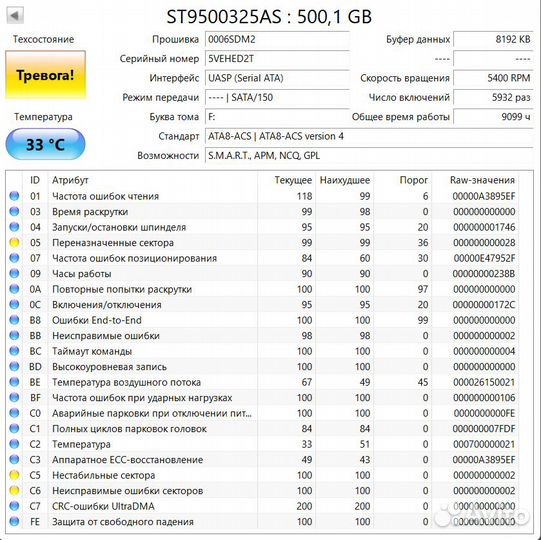Click raw value 000000007FDF of head parking cycles

tap(484, 429)
